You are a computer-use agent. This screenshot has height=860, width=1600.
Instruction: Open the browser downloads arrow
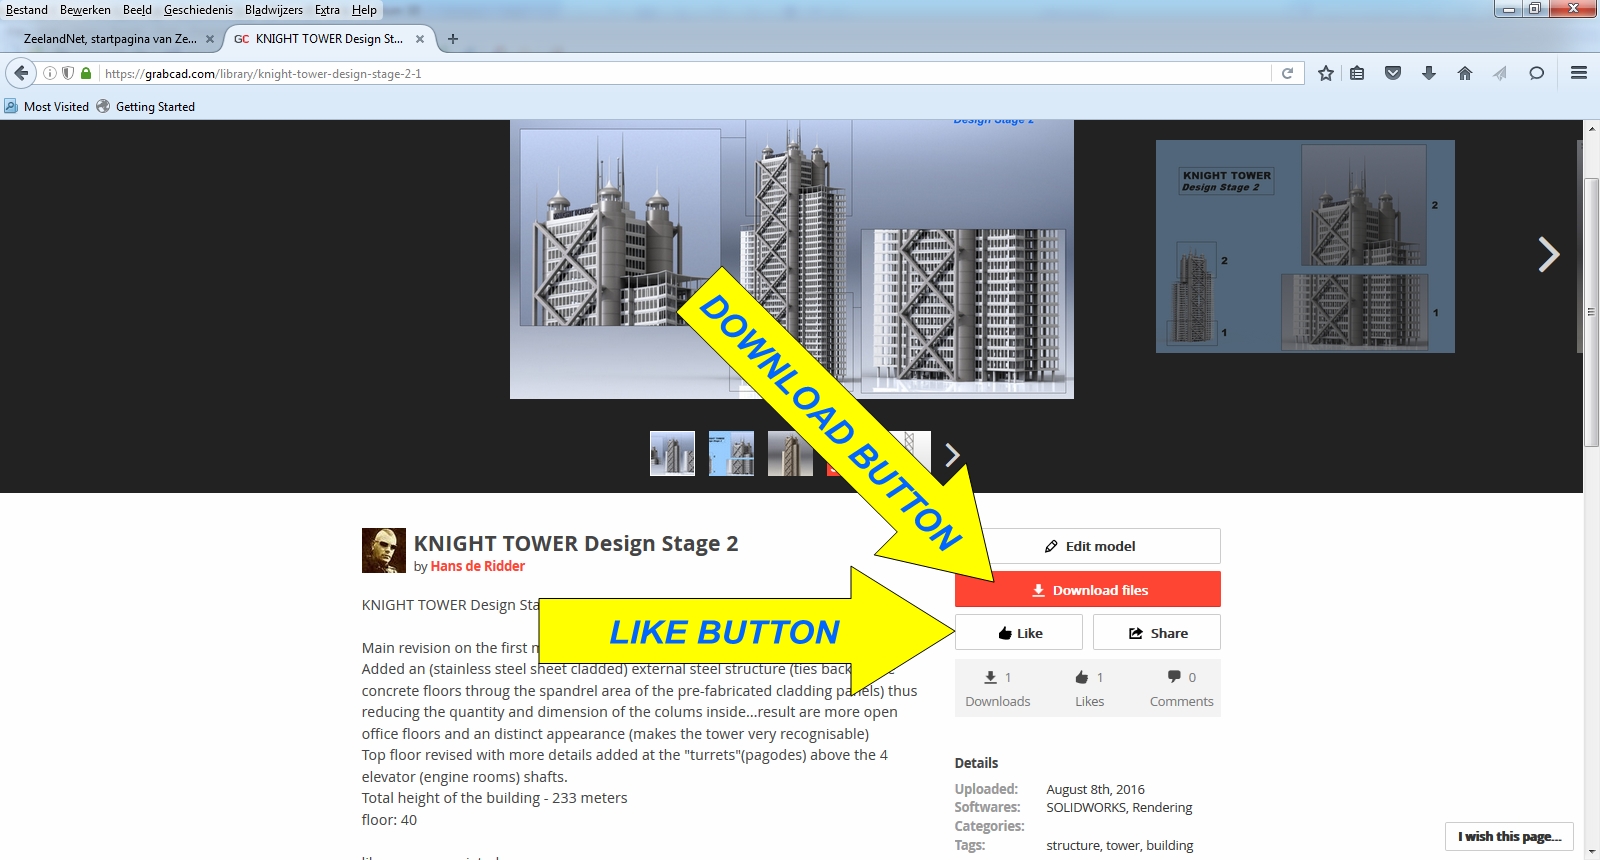[1429, 73]
